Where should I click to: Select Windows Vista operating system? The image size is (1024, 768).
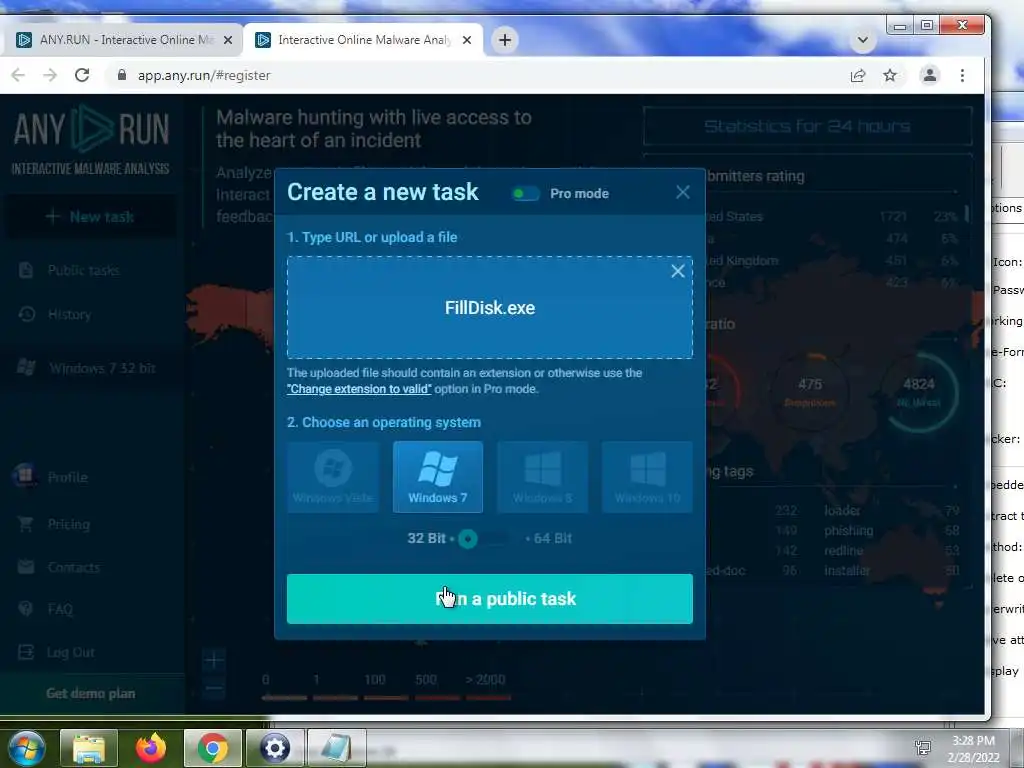tap(333, 477)
